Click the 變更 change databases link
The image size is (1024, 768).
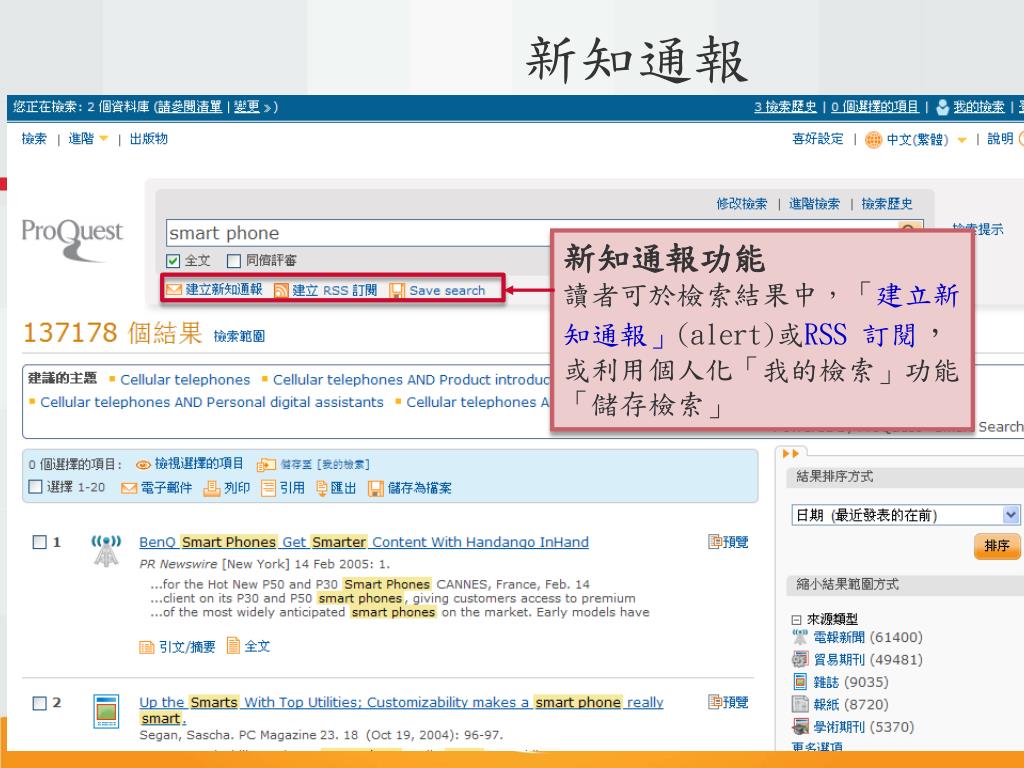tap(247, 106)
